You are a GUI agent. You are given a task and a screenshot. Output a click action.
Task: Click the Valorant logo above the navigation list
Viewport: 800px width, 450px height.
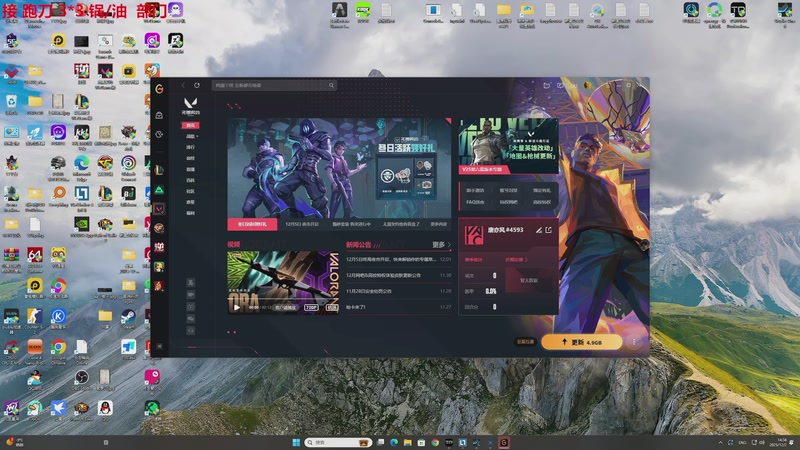190,103
